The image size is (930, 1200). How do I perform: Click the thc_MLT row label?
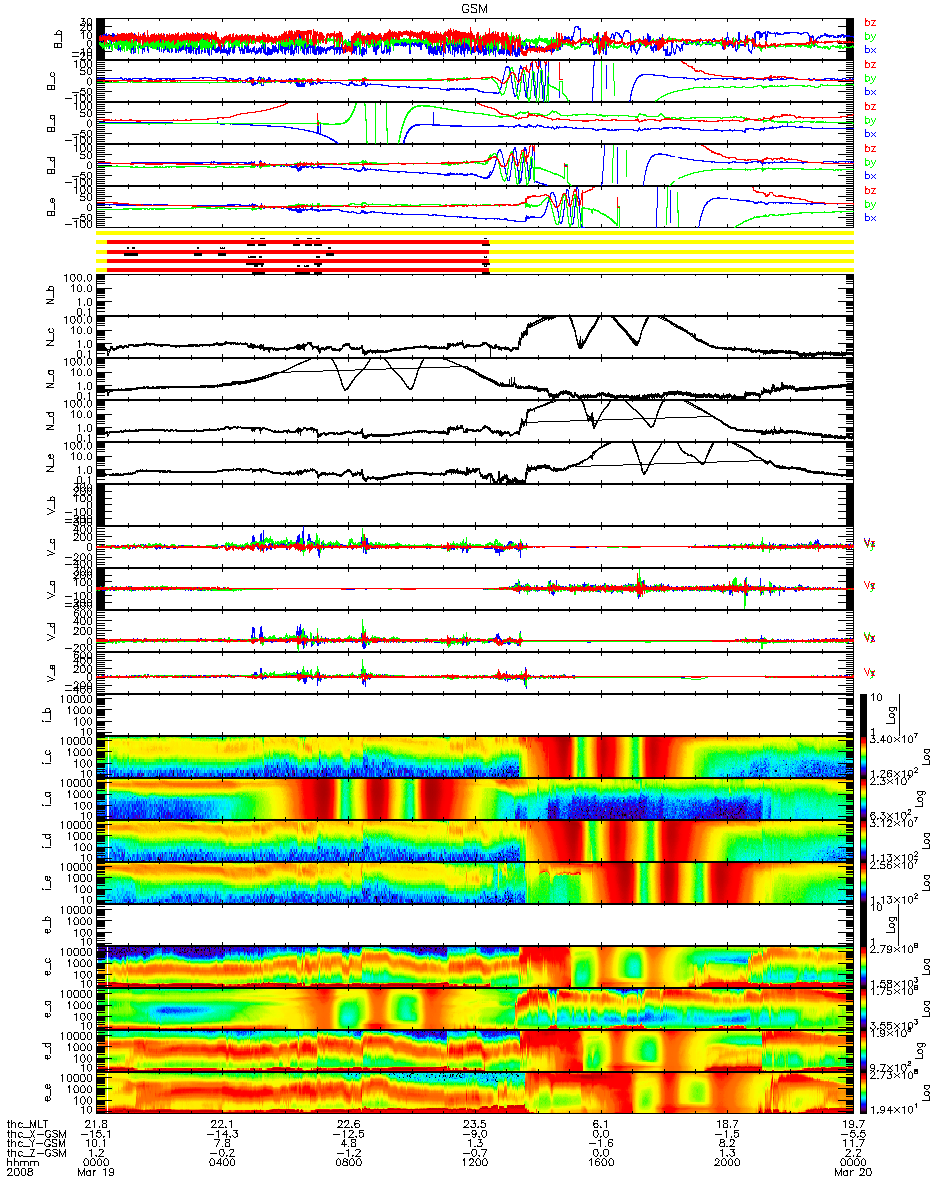30,1124
